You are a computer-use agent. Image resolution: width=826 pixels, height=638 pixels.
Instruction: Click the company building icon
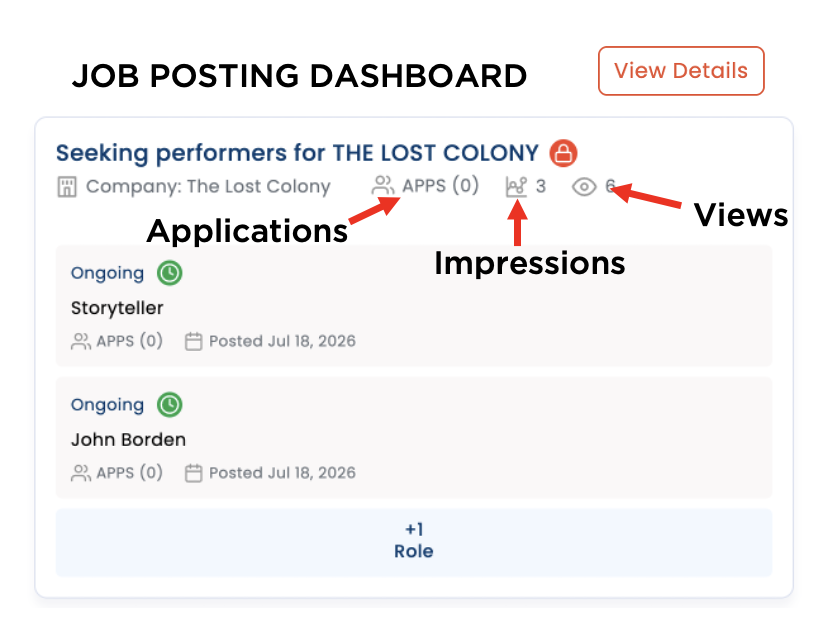pyautogui.click(x=67, y=187)
